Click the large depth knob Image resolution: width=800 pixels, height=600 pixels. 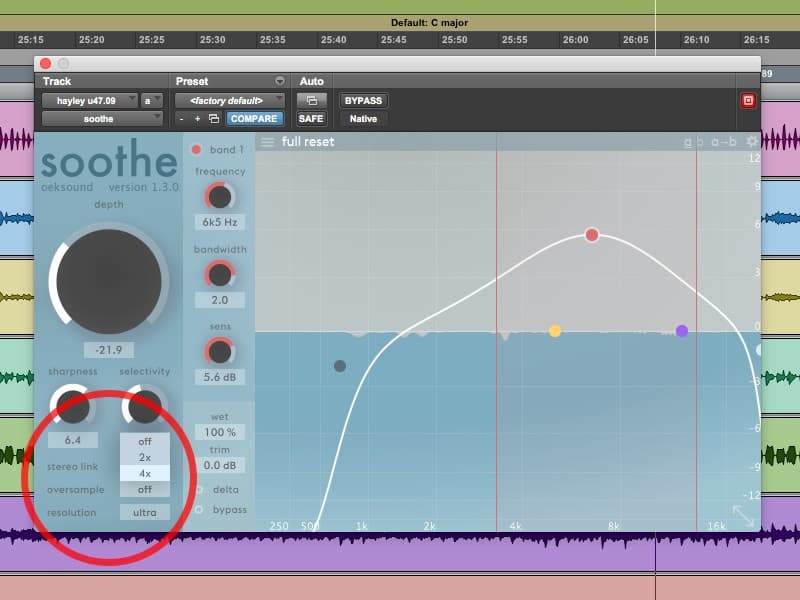point(109,282)
